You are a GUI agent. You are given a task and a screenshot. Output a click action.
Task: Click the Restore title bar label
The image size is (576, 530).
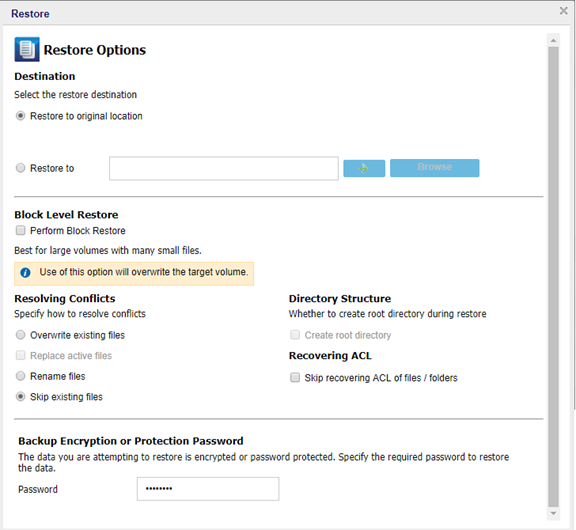coord(30,14)
